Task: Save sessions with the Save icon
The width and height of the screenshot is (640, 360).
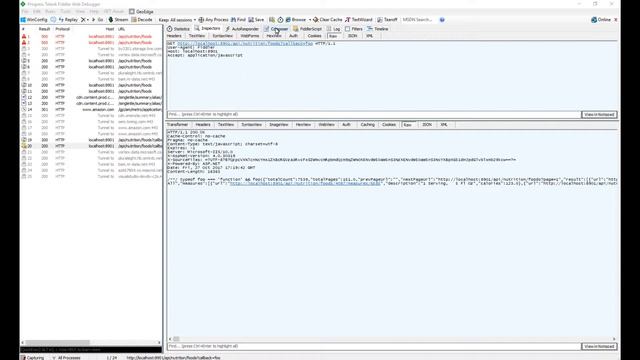Action: click(256, 20)
